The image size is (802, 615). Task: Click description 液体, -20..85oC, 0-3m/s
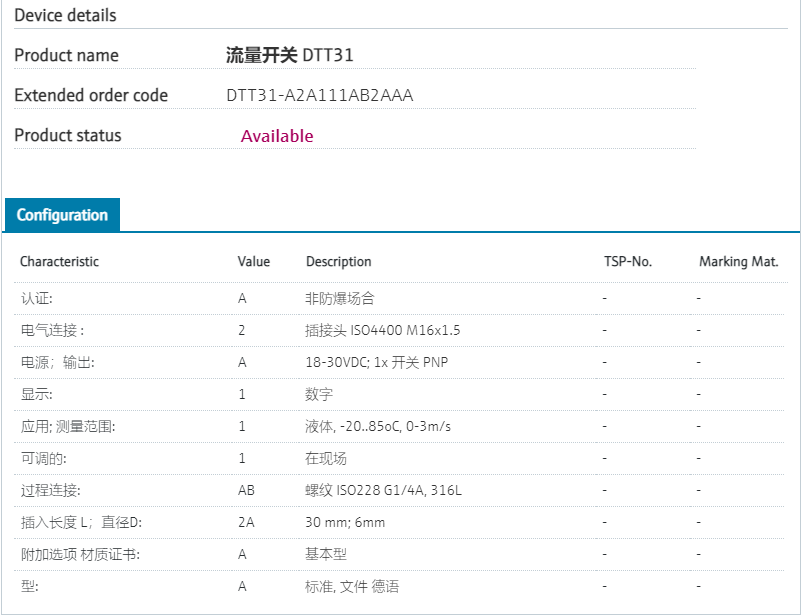378,426
